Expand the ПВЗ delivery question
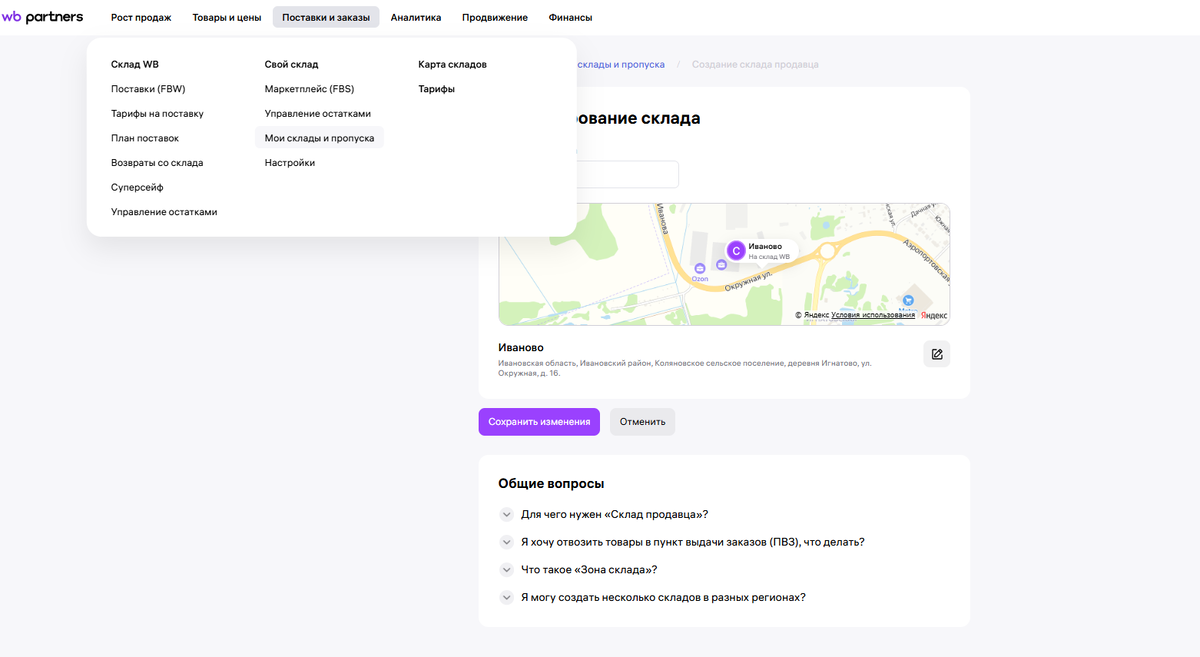This screenshot has width=1200, height=657. pyautogui.click(x=682, y=542)
